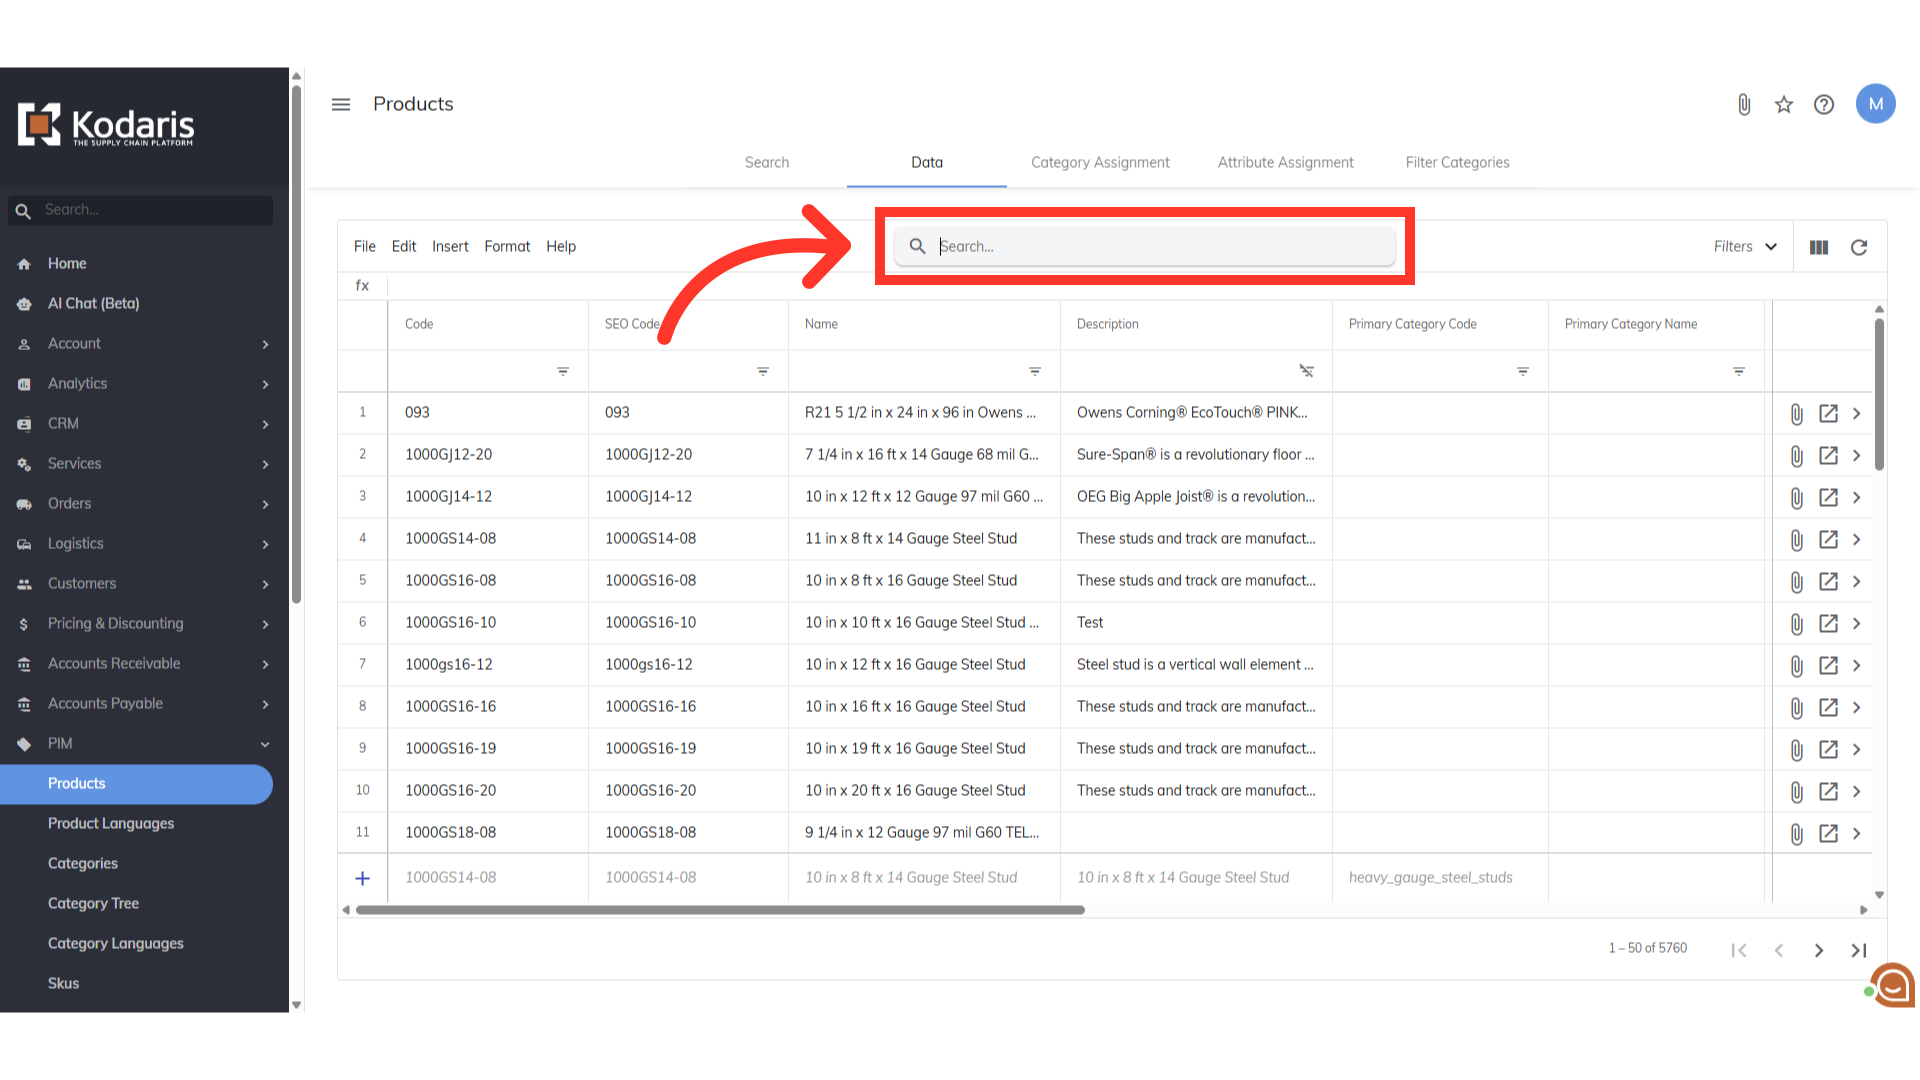The width and height of the screenshot is (1920, 1080).
Task: Switch to Category Assignment tab
Action: tap(1100, 162)
